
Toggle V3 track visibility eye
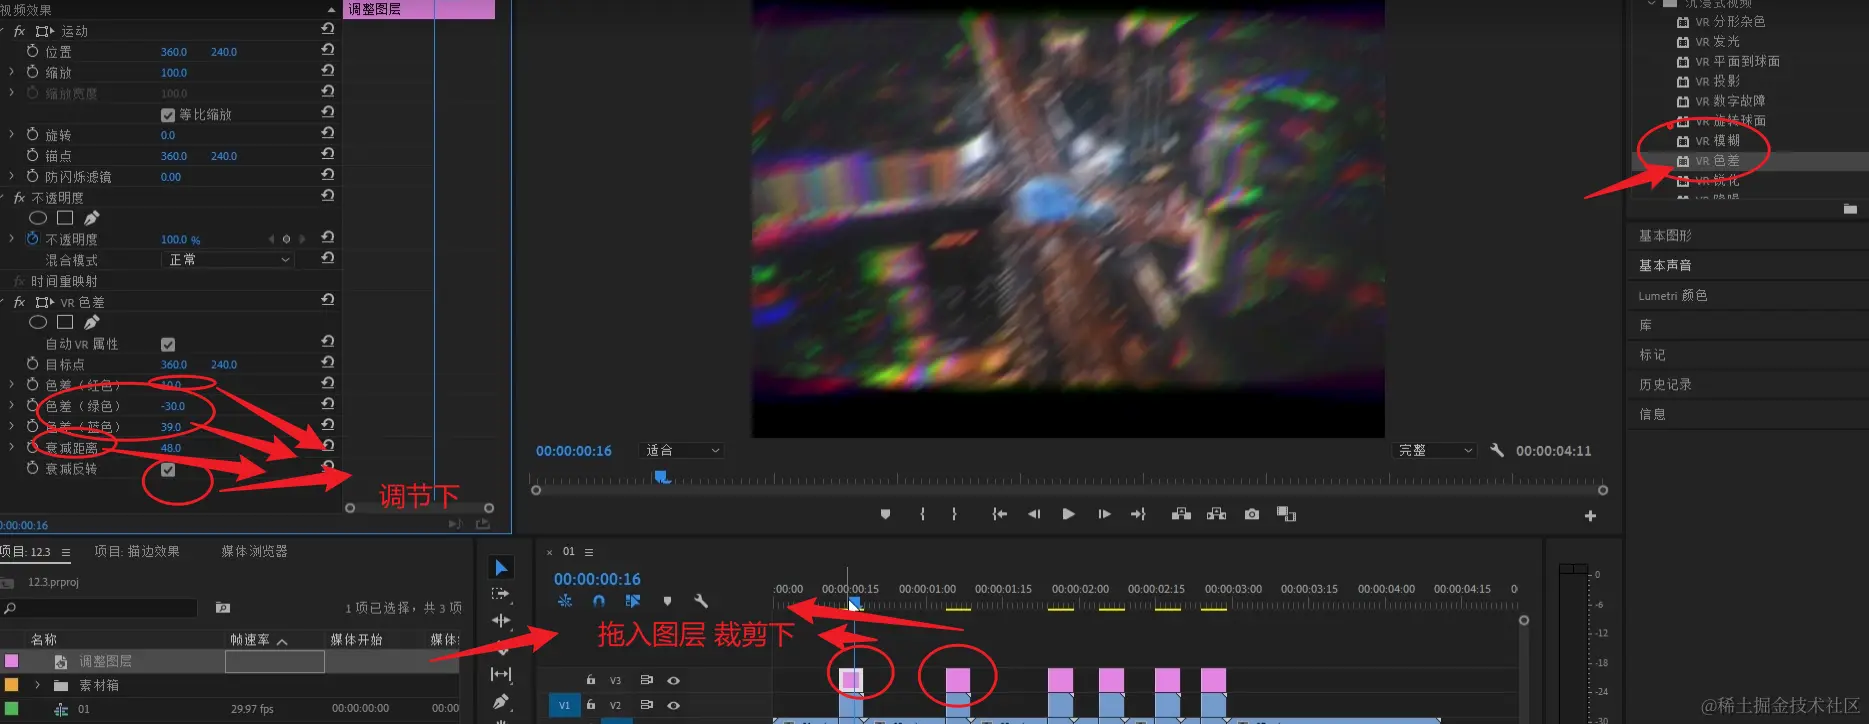pos(674,680)
